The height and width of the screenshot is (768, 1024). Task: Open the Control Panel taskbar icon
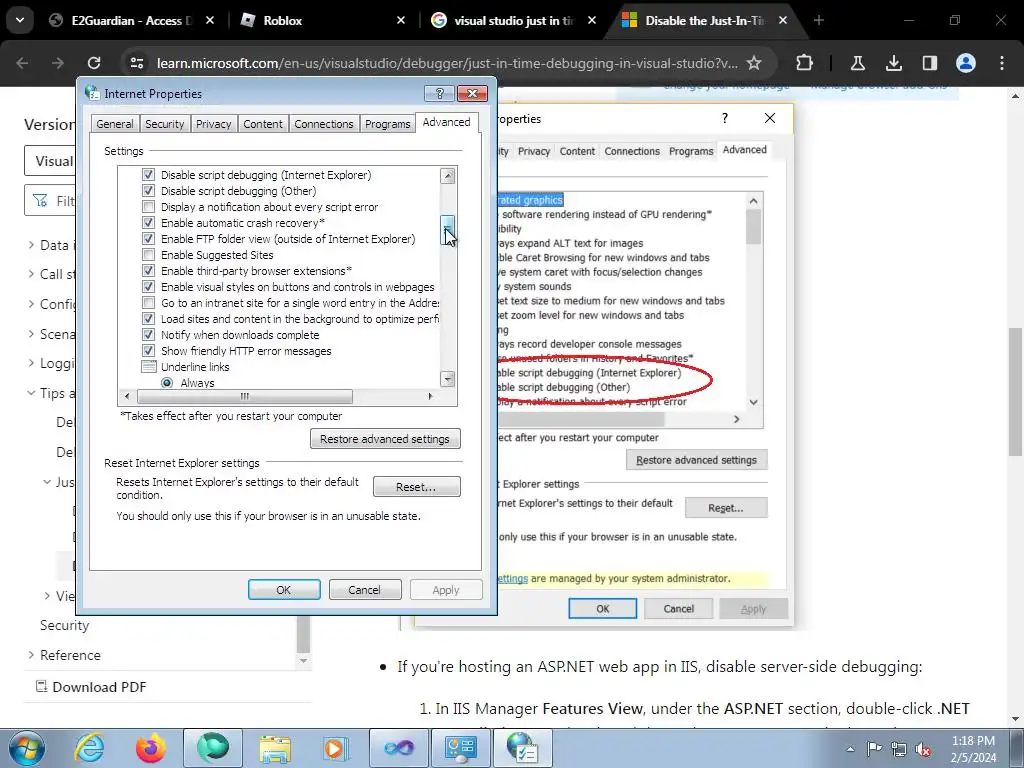pos(460,748)
